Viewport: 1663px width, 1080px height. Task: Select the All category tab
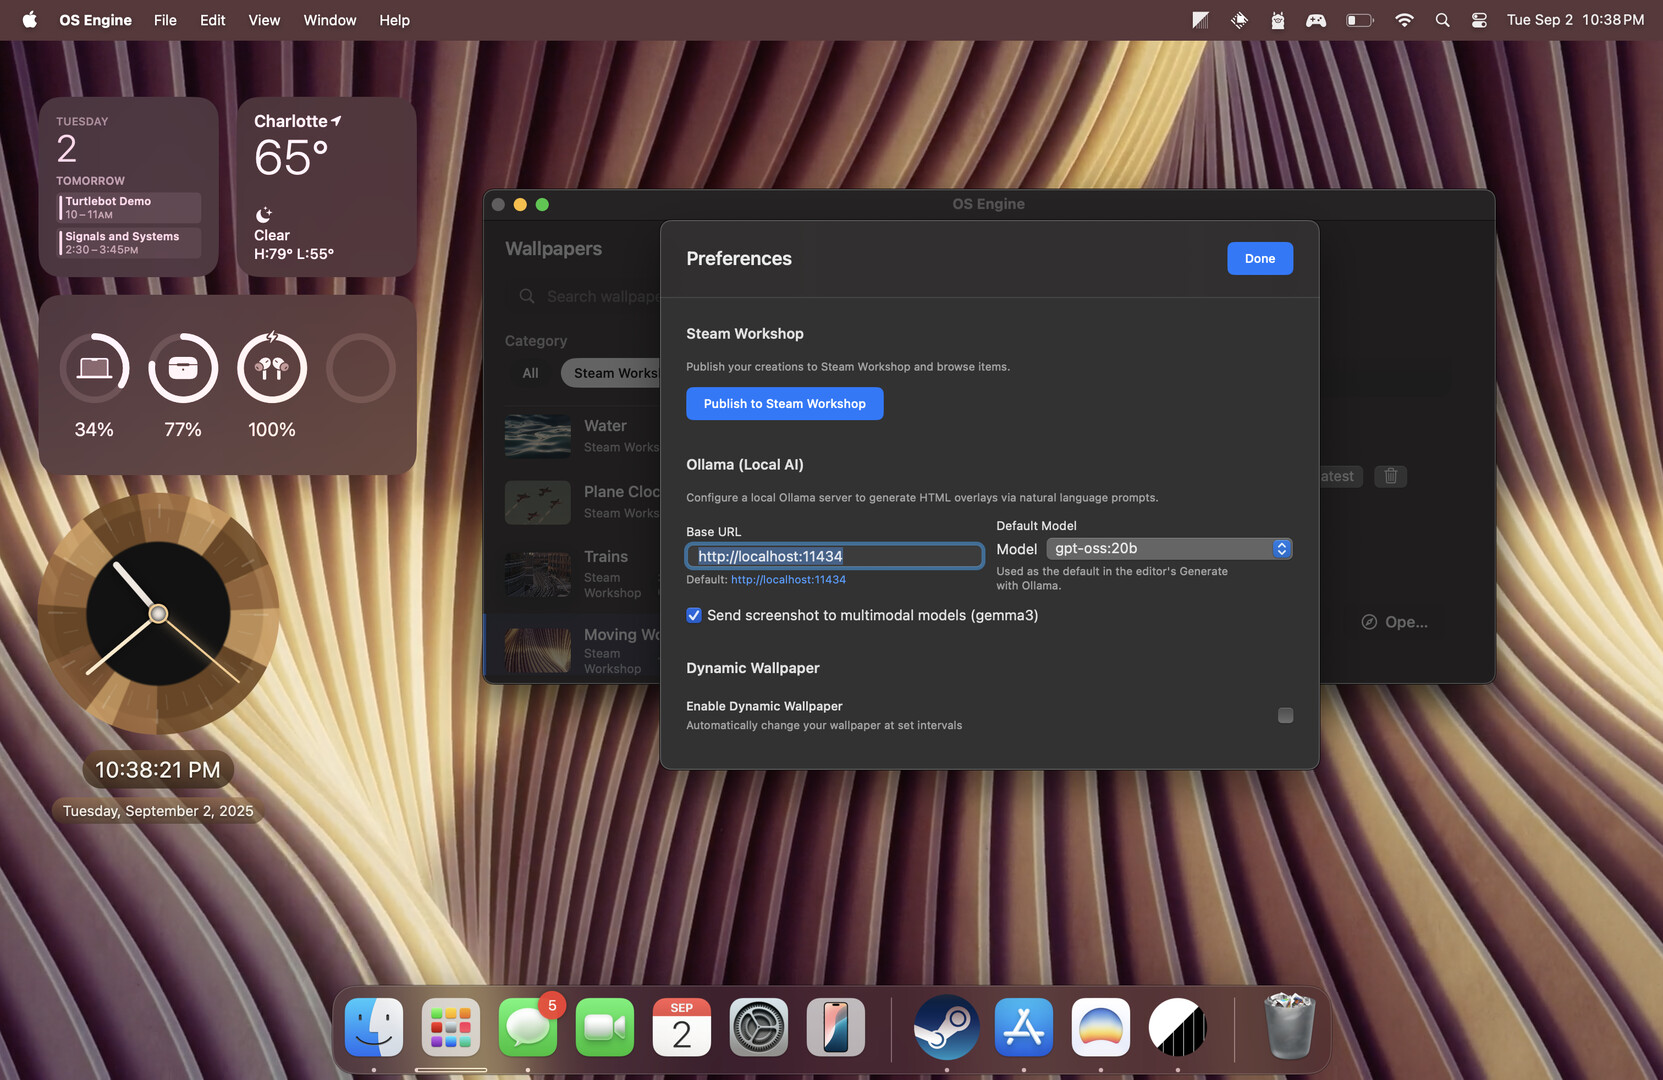click(529, 373)
